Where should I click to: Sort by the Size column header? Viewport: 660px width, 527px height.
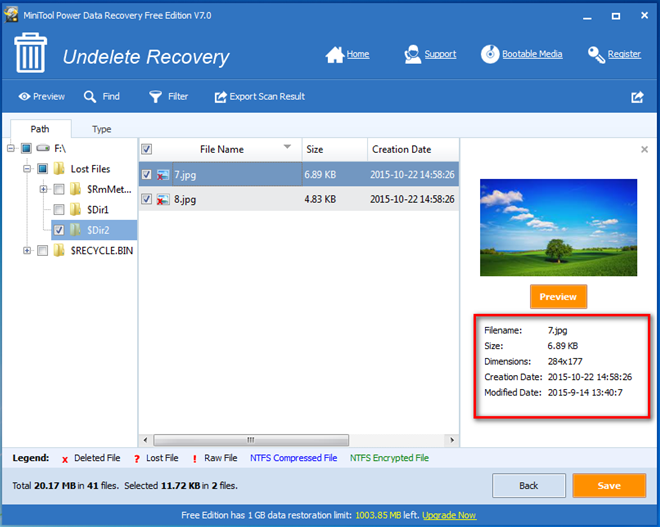(335, 149)
